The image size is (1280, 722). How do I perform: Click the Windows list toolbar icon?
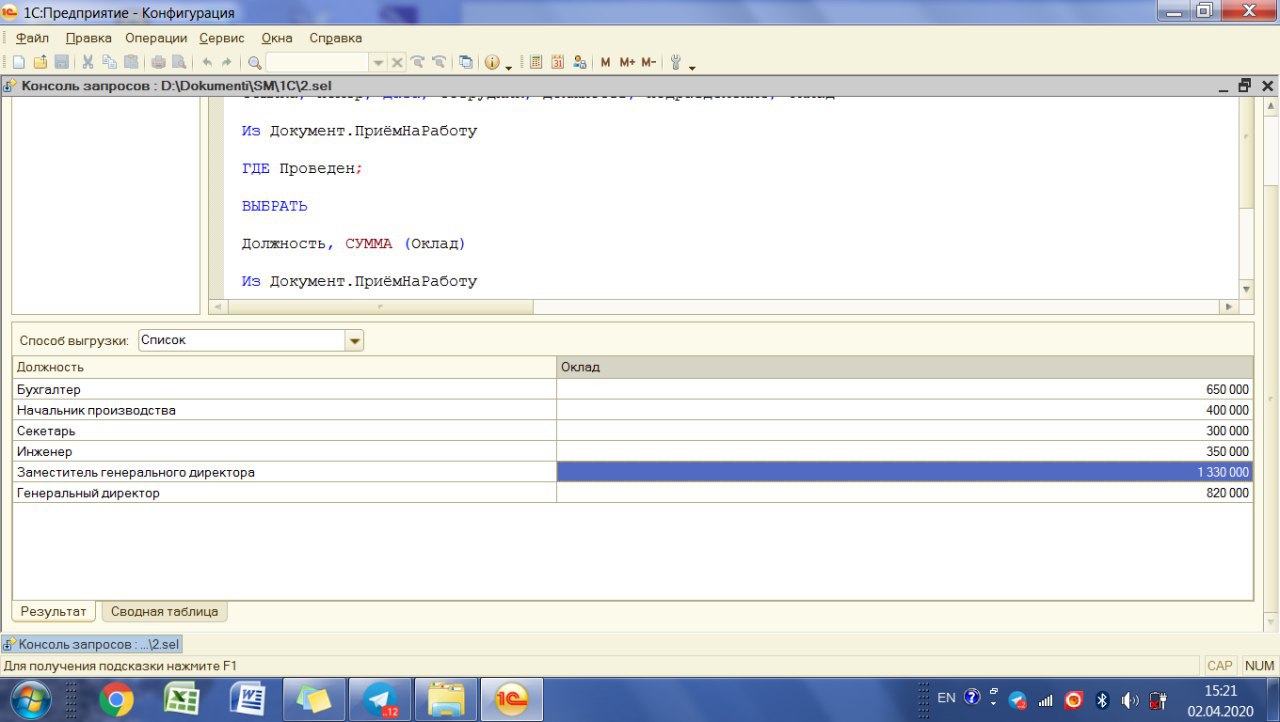coord(466,62)
